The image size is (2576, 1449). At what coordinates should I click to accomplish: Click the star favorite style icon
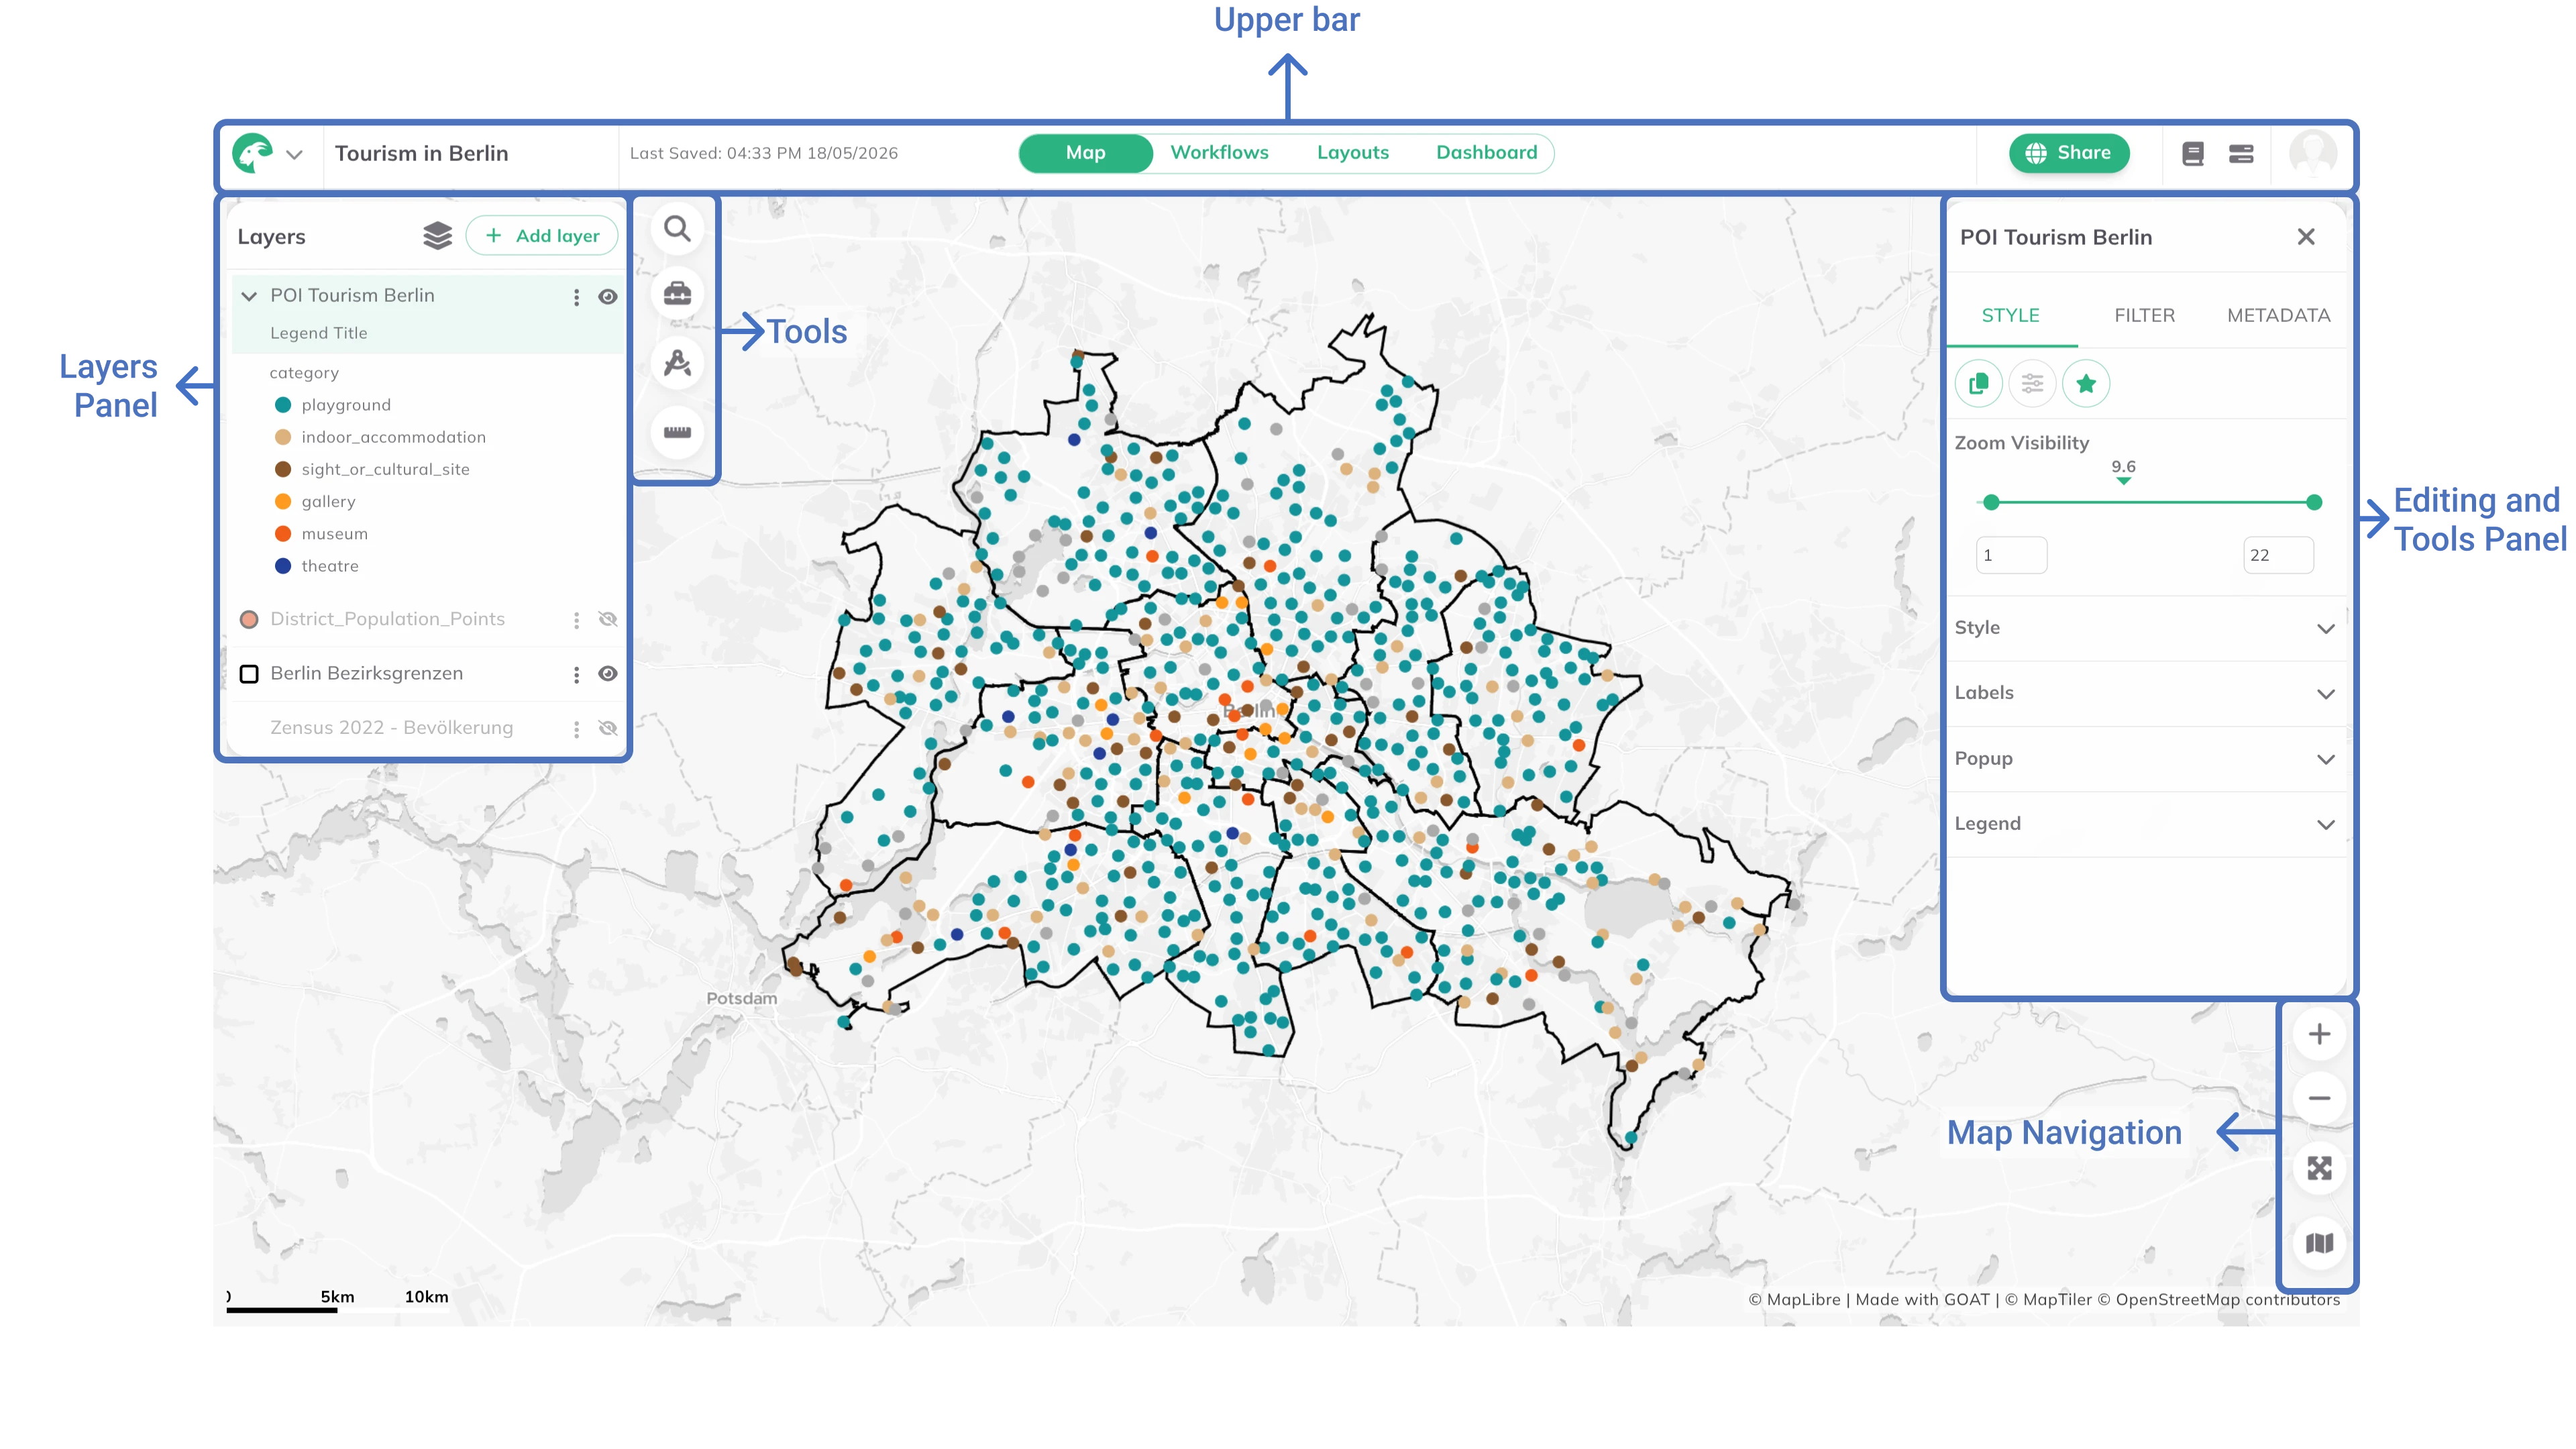[2086, 384]
